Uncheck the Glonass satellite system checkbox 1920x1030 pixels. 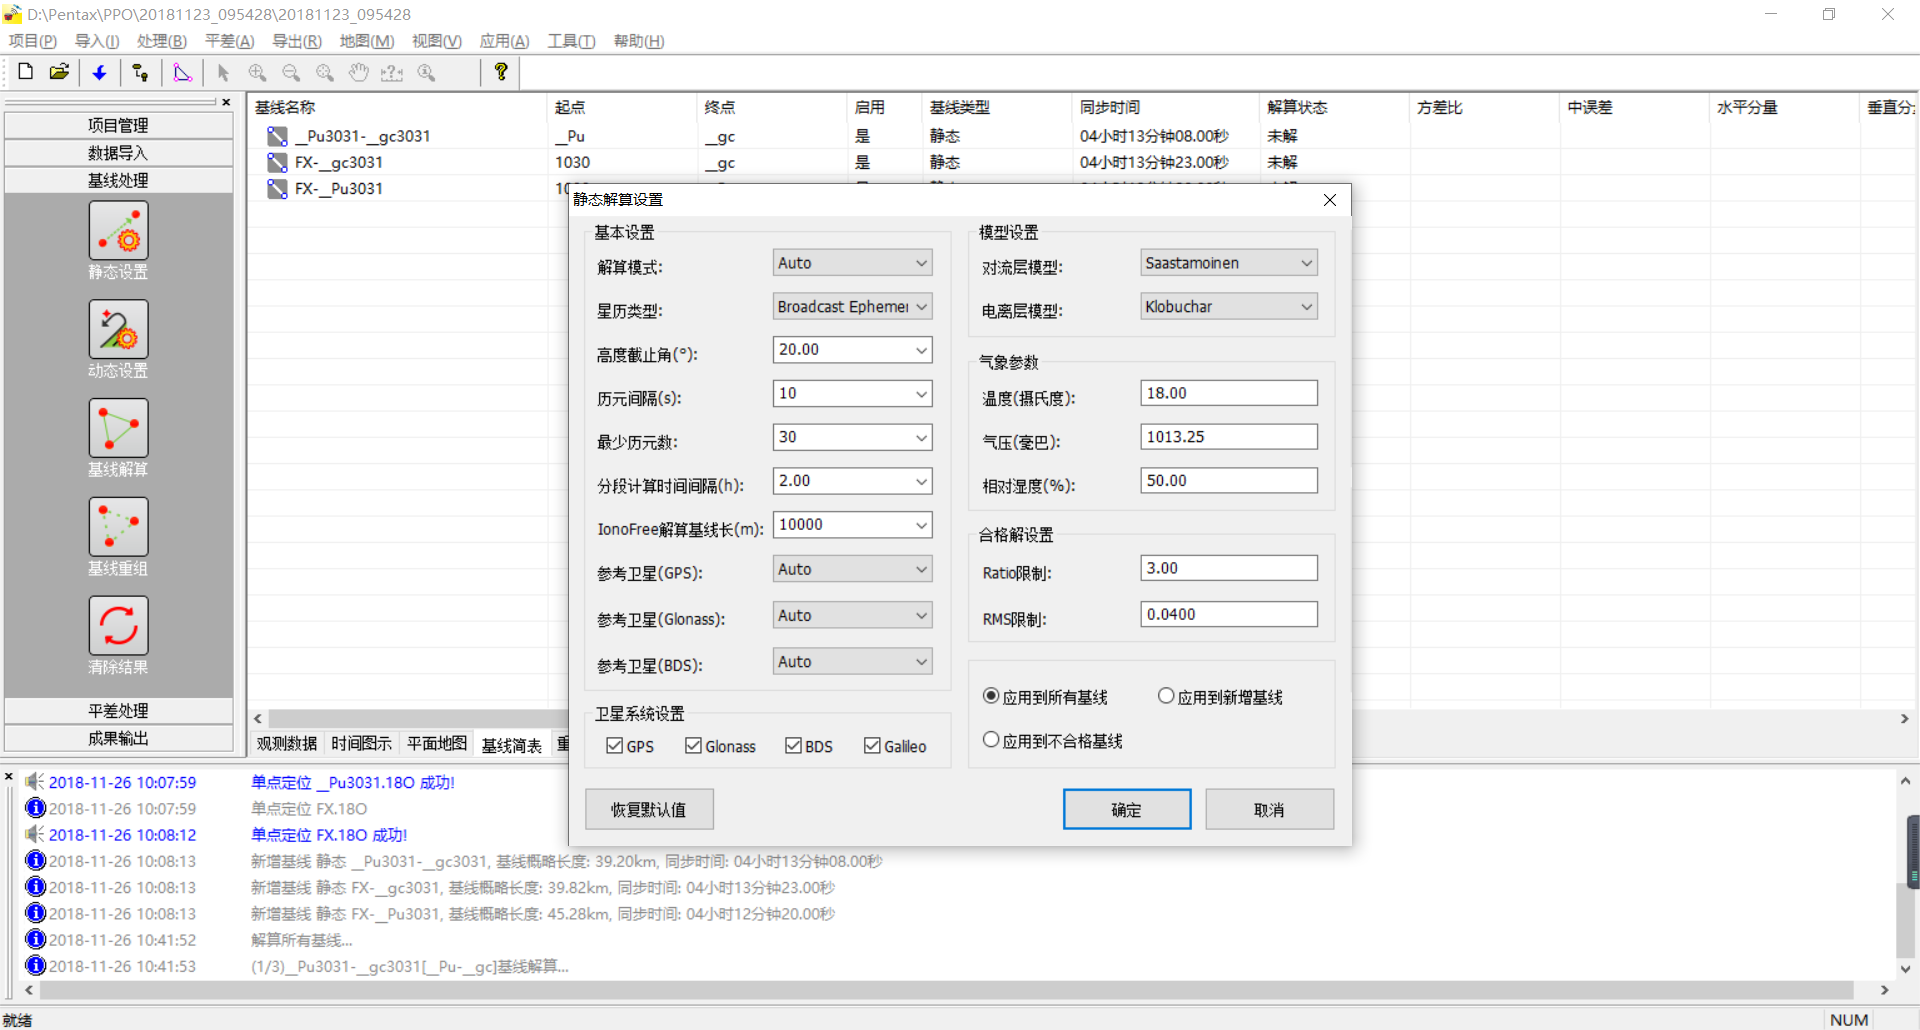693,746
